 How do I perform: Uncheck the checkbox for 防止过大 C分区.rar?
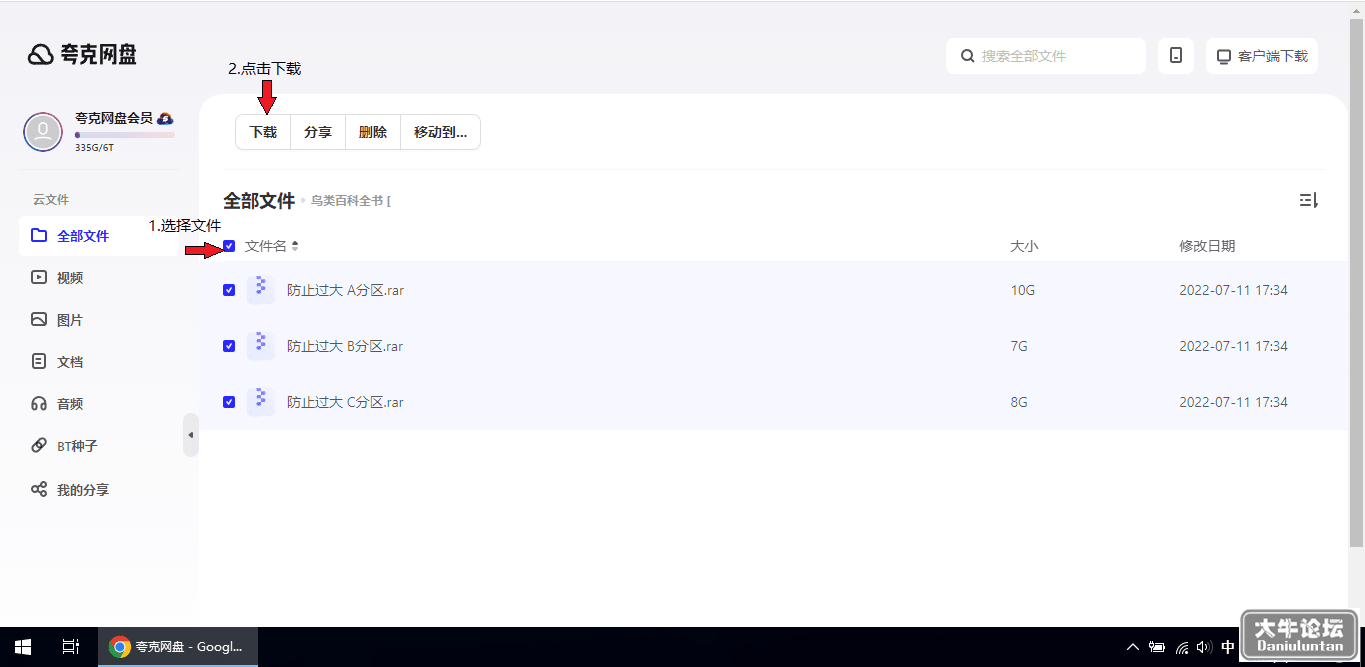click(229, 402)
